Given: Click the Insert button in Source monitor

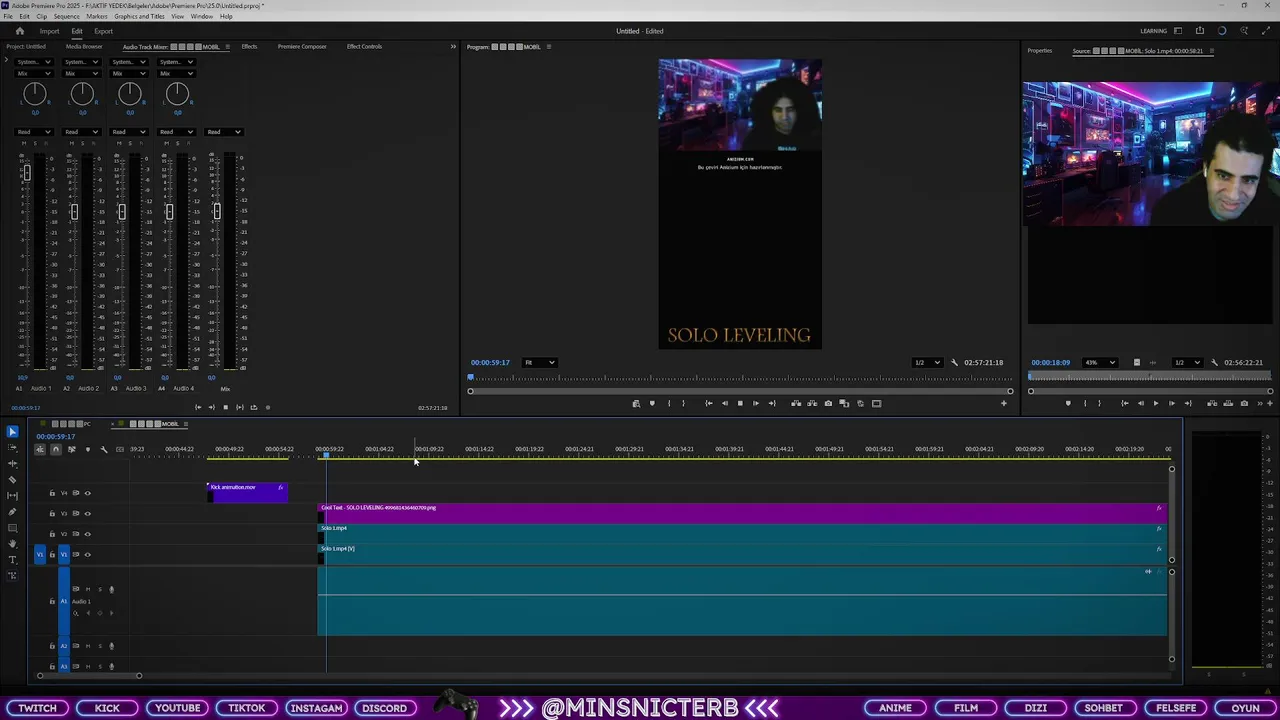Looking at the screenshot, I should [x=1212, y=403].
